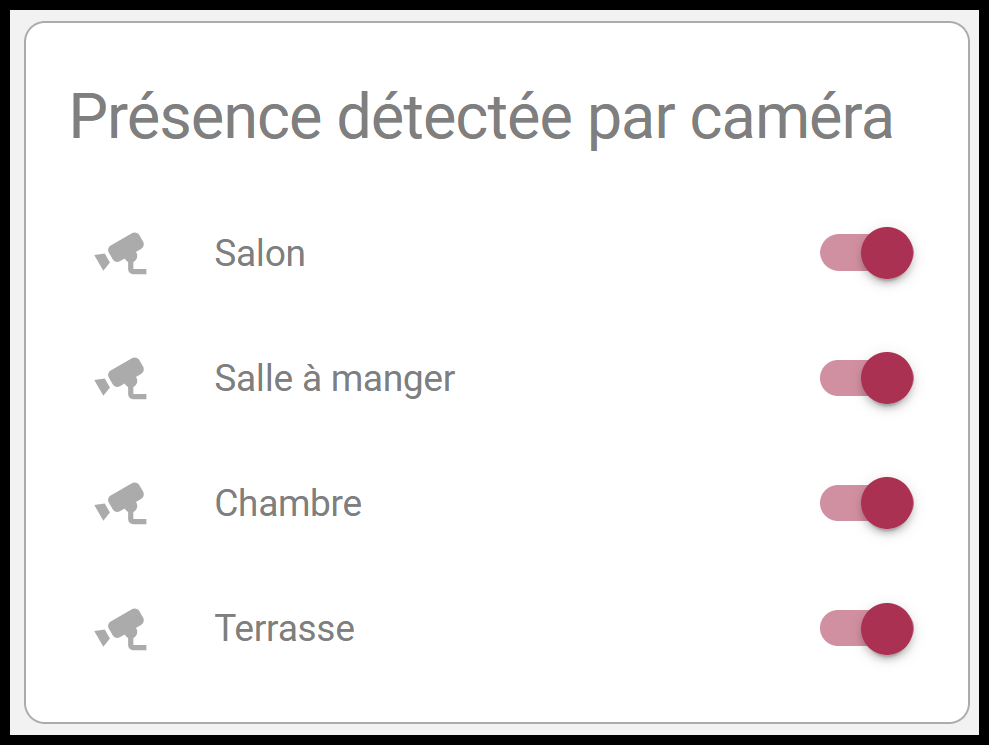This screenshot has width=989, height=745.
Task: Toggle off the Salon presence switch
Action: (867, 253)
